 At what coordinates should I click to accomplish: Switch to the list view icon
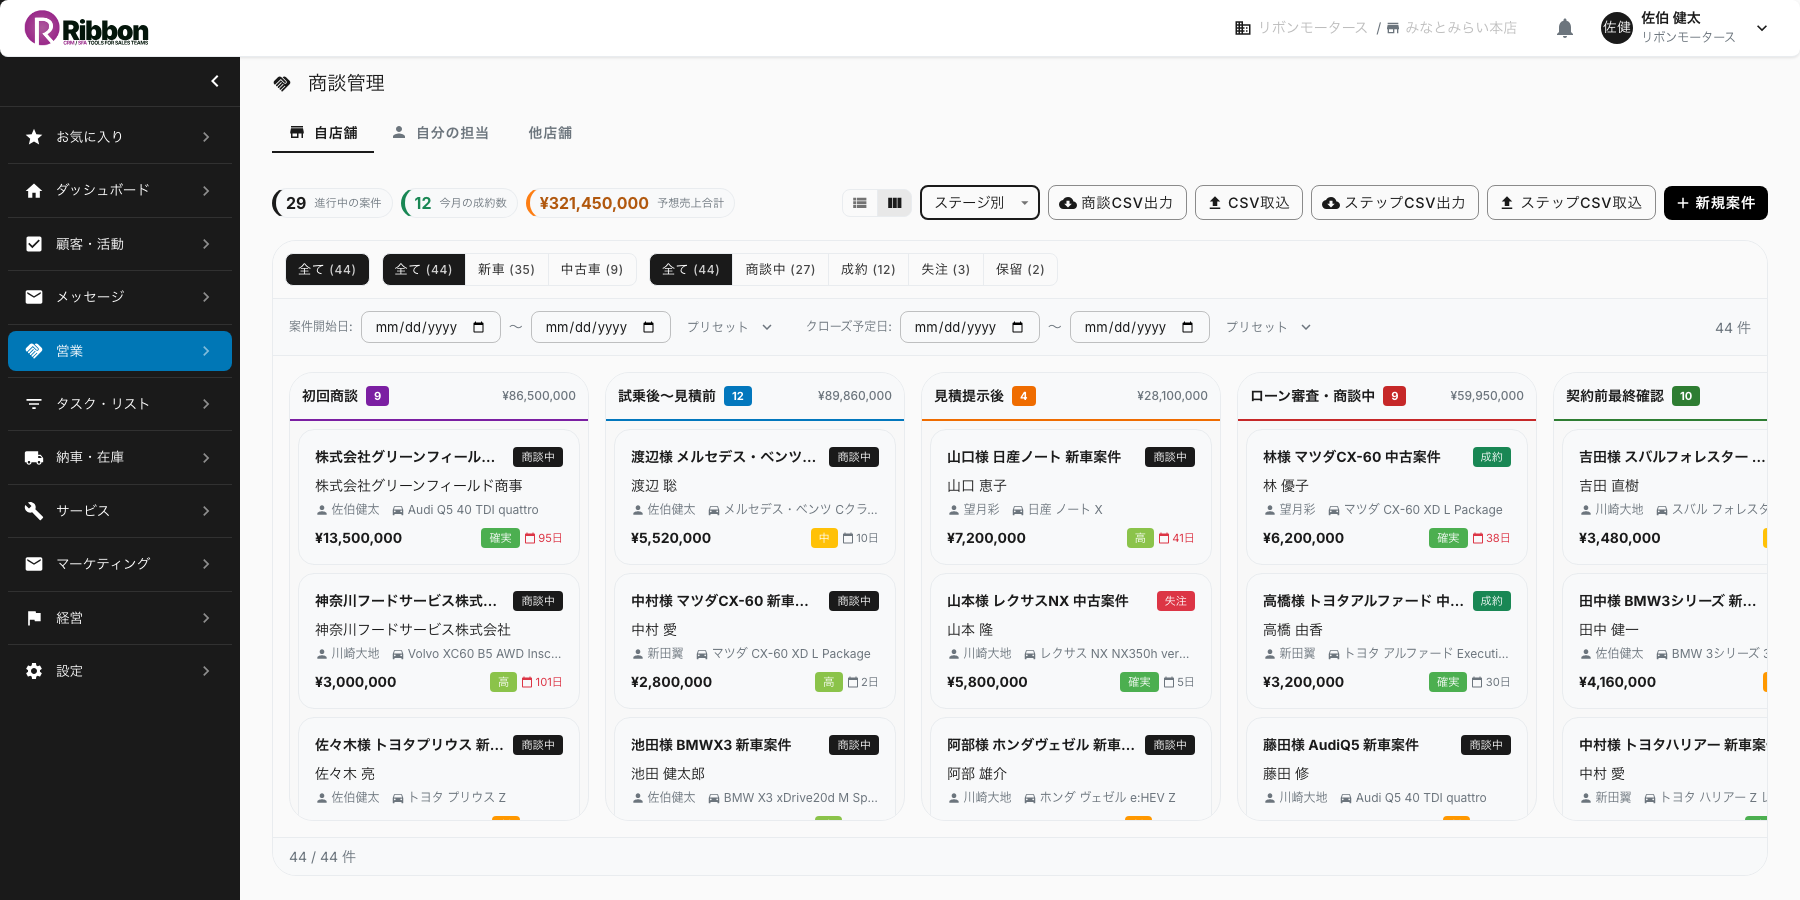coord(860,203)
